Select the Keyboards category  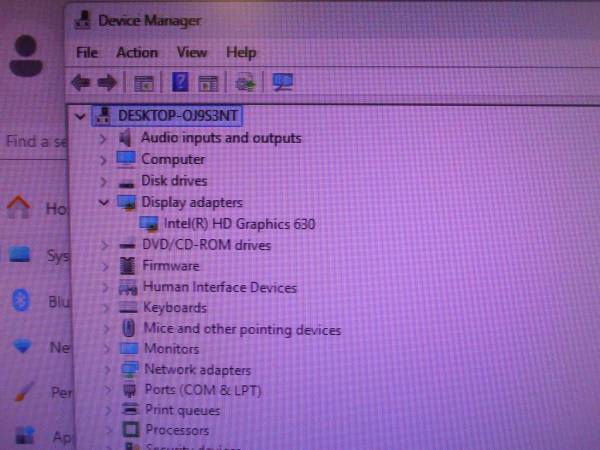(175, 308)
